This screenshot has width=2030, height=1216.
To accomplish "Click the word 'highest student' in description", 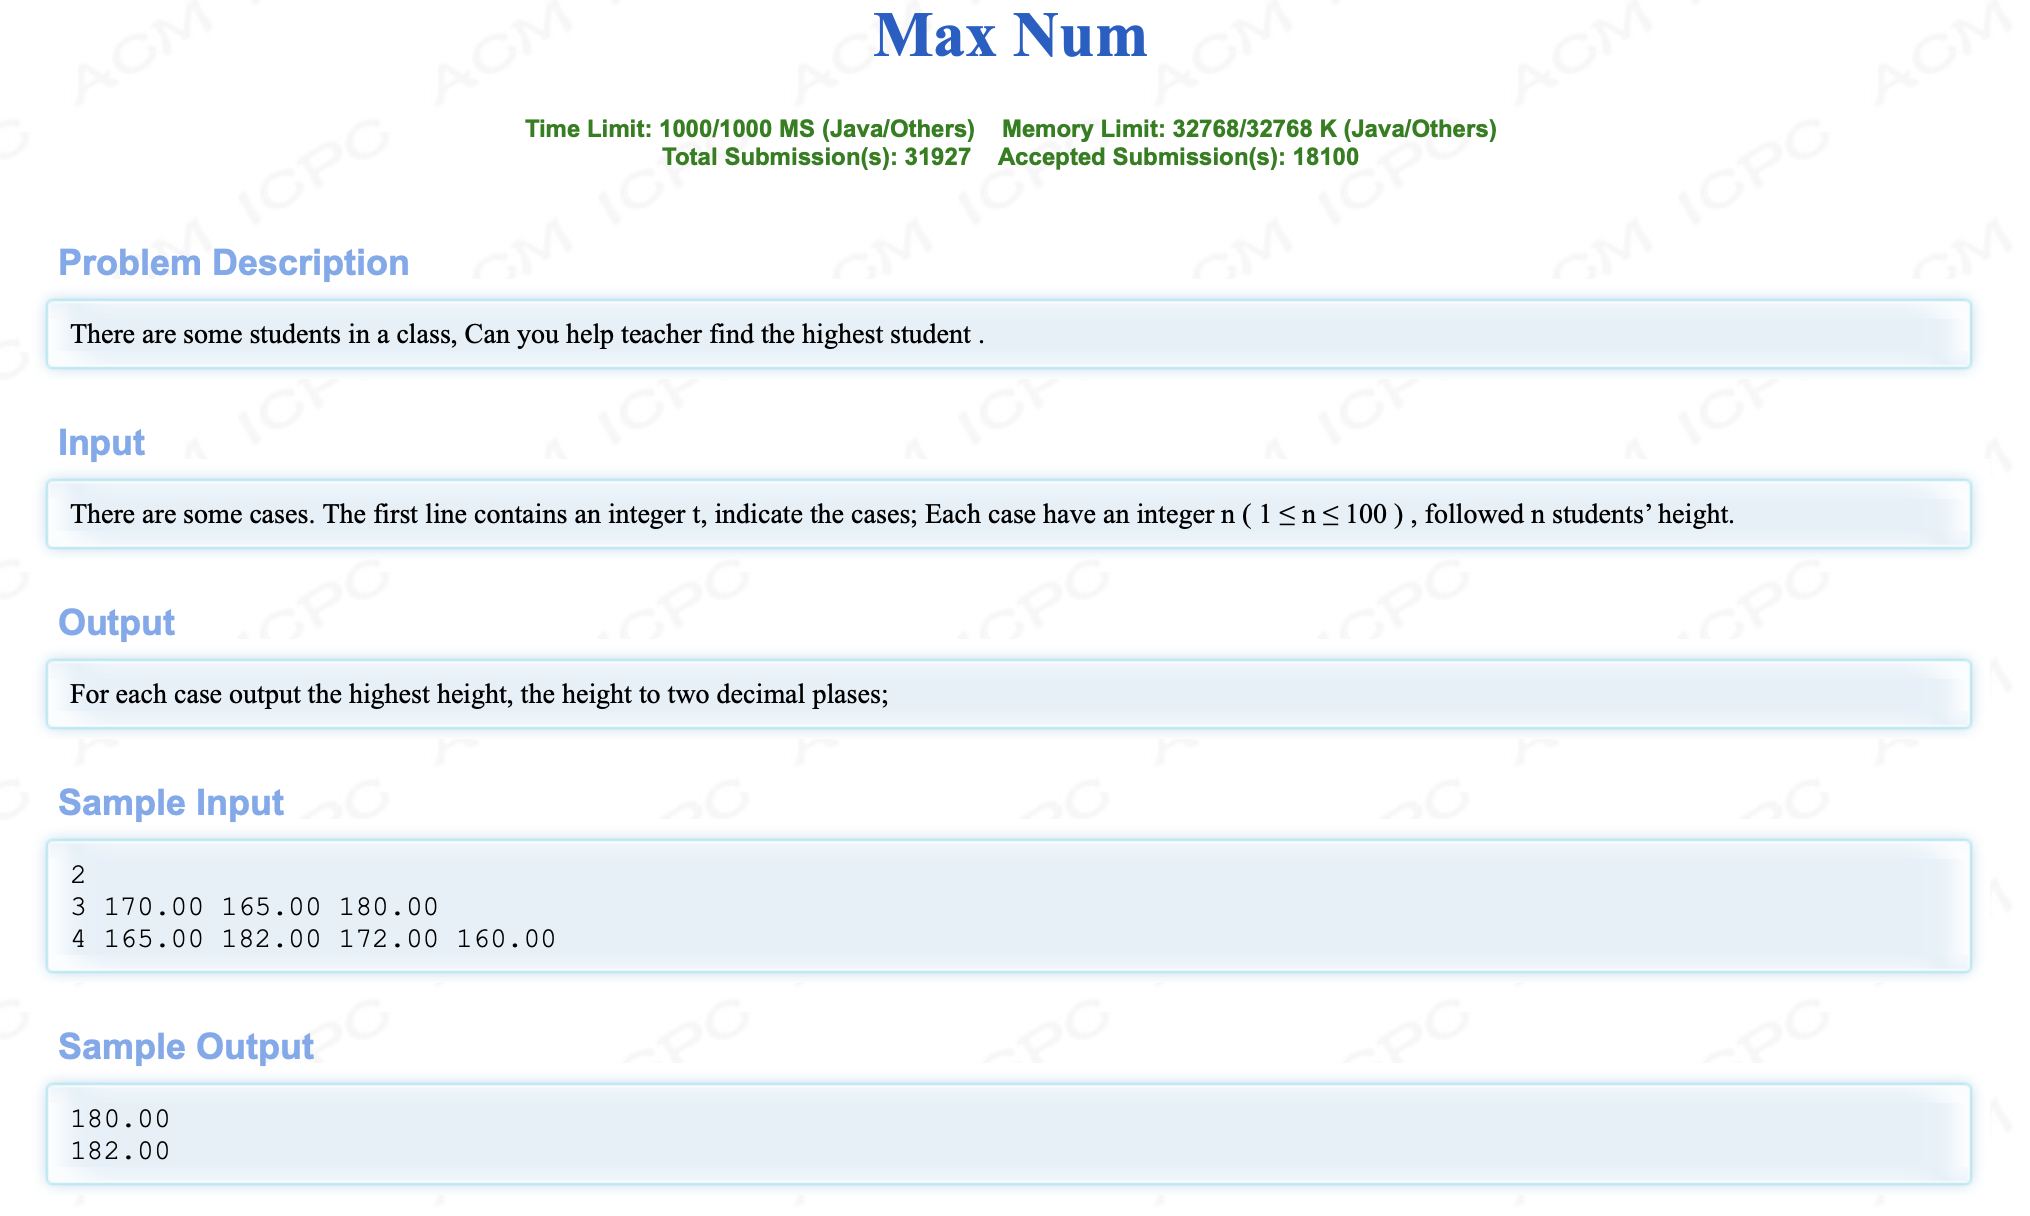I will coord(886,334).
